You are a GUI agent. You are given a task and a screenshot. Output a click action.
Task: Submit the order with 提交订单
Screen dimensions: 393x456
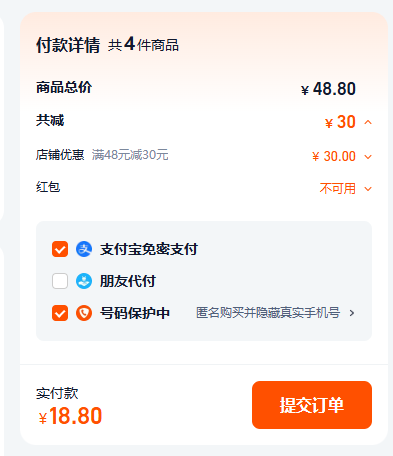[x=312, y=405]
